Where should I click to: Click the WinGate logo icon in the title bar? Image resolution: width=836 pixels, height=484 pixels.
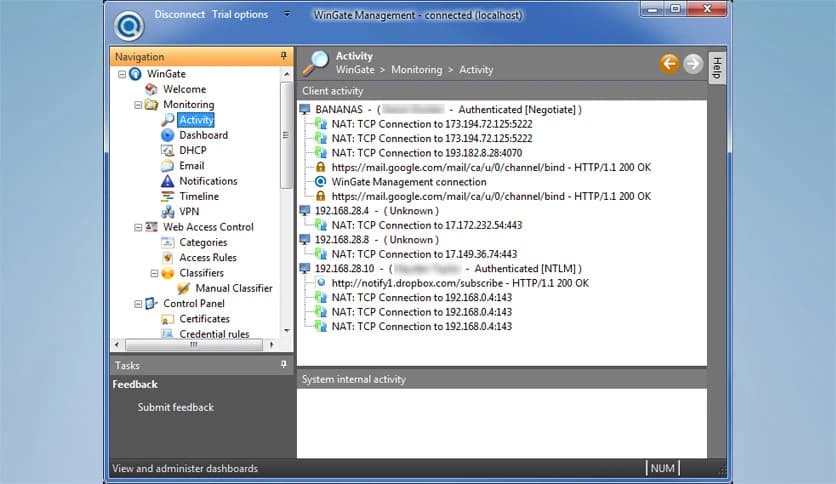point(128,25)
